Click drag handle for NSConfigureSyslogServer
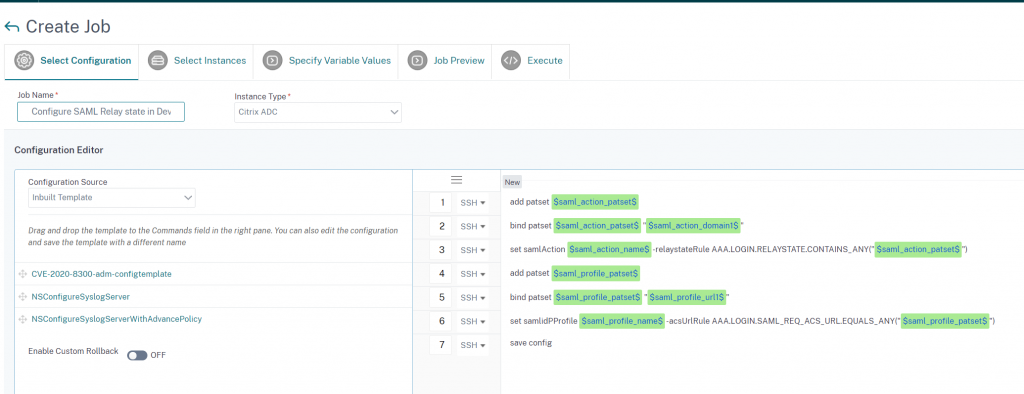 (24, 297)
